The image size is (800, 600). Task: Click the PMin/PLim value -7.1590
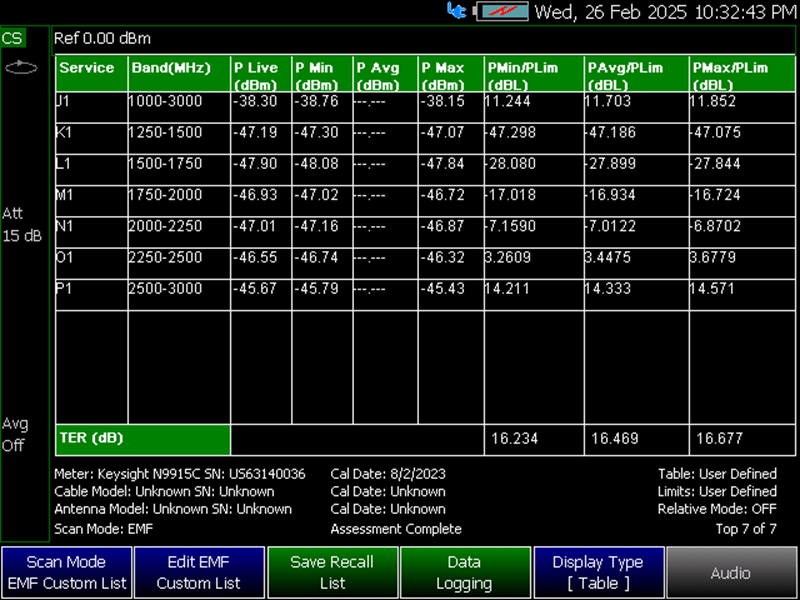point(510,226)
